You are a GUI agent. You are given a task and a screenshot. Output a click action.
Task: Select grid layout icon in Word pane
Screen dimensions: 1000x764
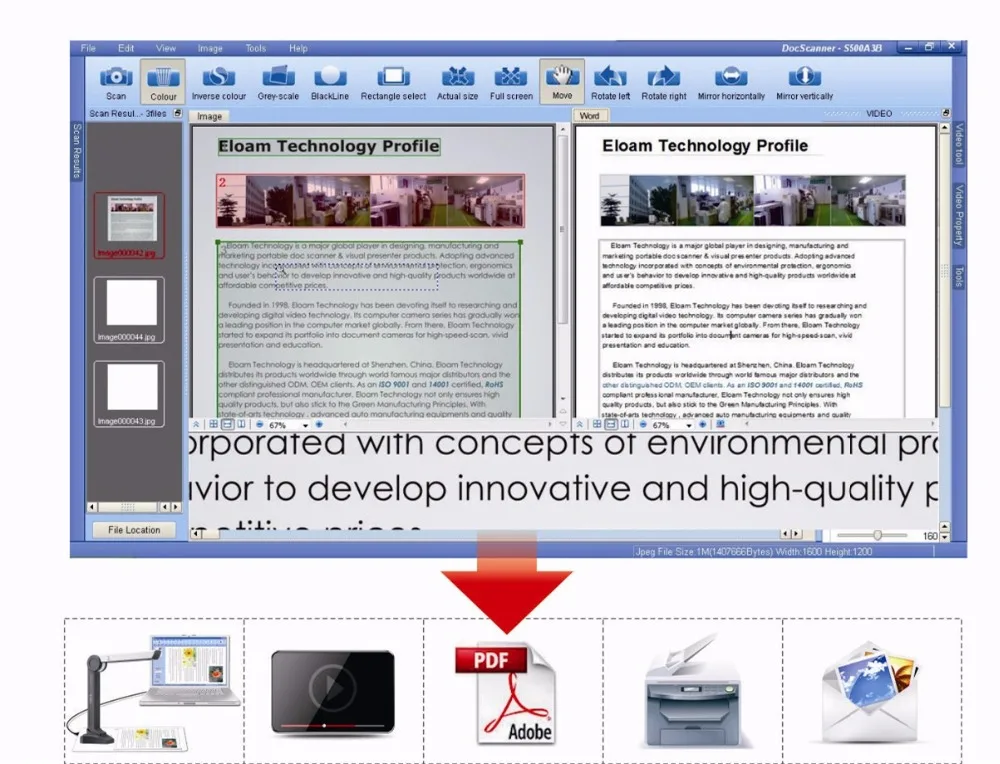click(597, 424)
